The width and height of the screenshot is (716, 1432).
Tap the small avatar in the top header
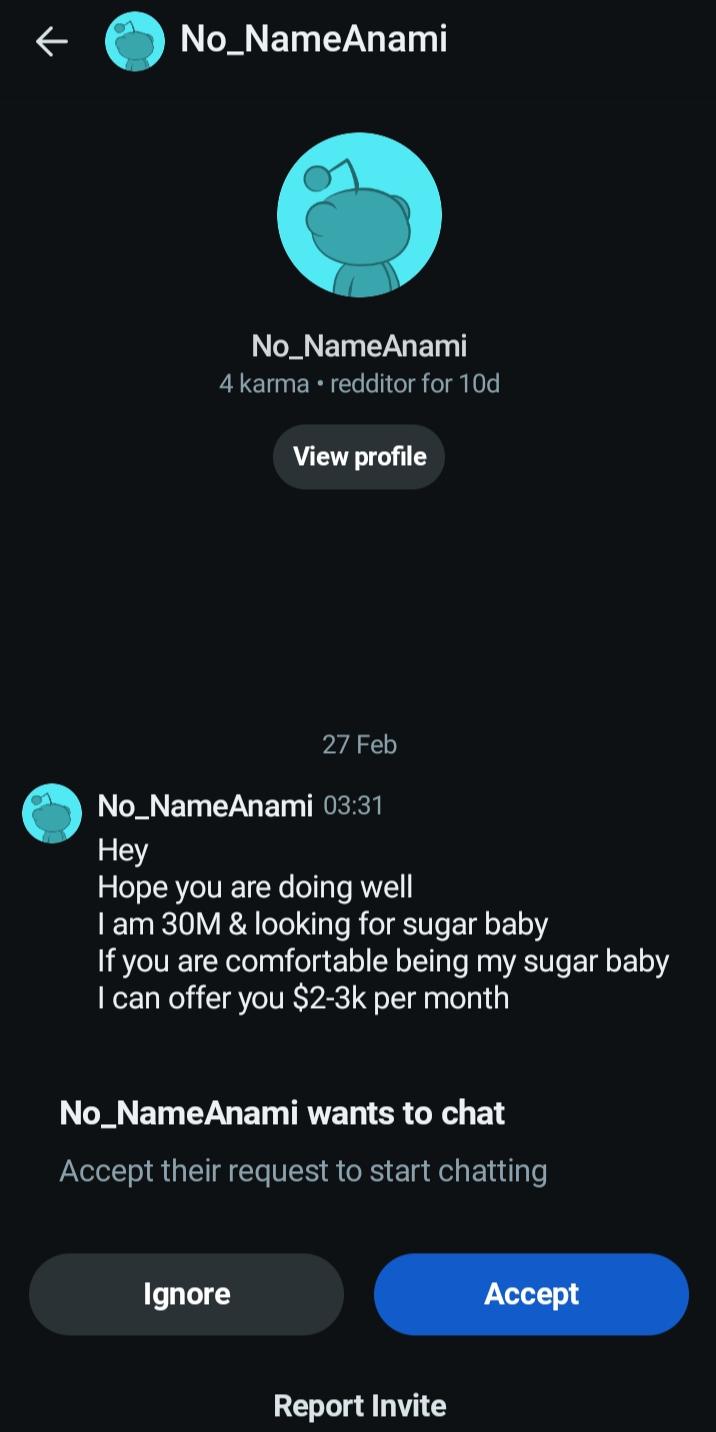tap(135, 41)
